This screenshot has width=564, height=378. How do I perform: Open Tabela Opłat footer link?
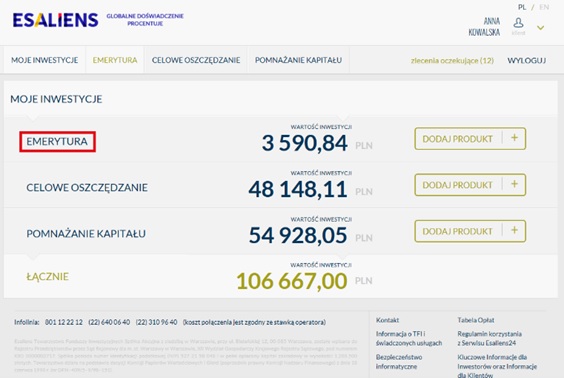(476, 320)
